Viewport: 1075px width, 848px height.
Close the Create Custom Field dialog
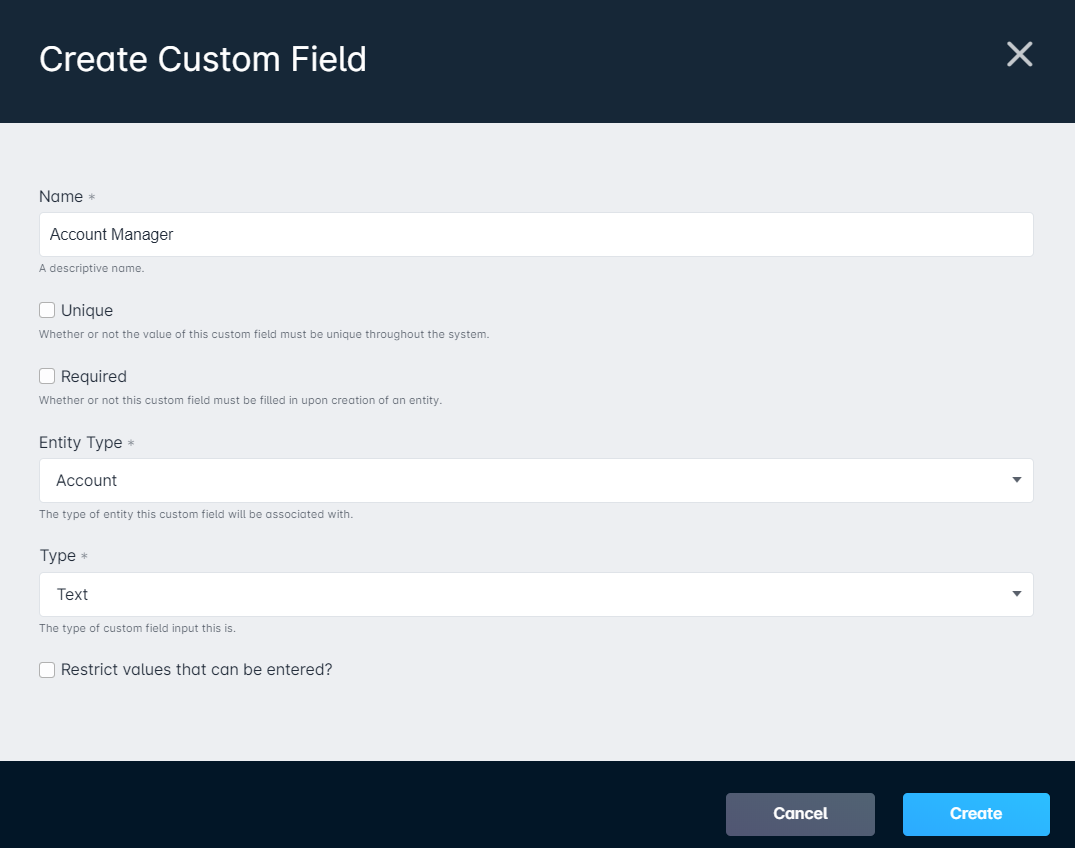[x=1019, y=54]
